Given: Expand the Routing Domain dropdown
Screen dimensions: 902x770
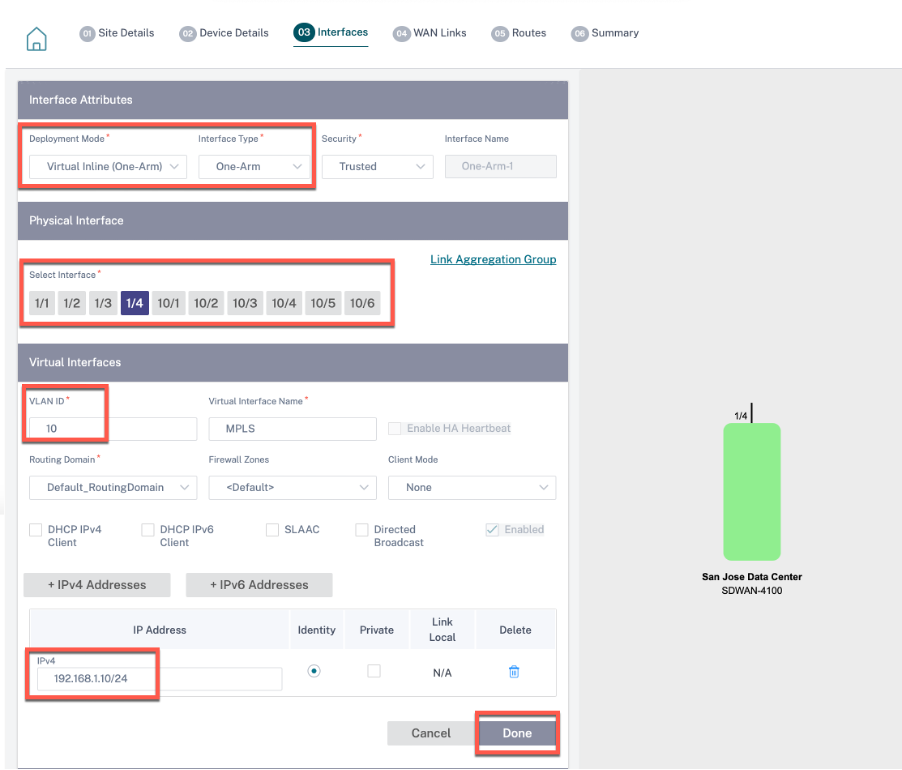Looking at the screenshot, I should coord(113,487).
